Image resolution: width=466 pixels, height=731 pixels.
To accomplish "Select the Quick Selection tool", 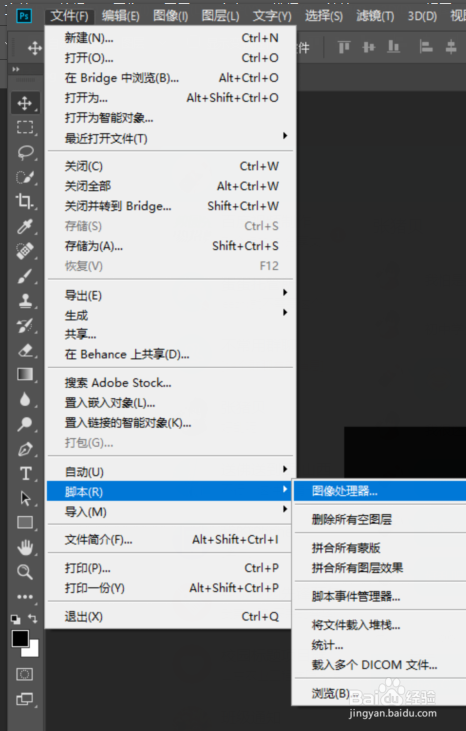I will [x=25, y=177].
